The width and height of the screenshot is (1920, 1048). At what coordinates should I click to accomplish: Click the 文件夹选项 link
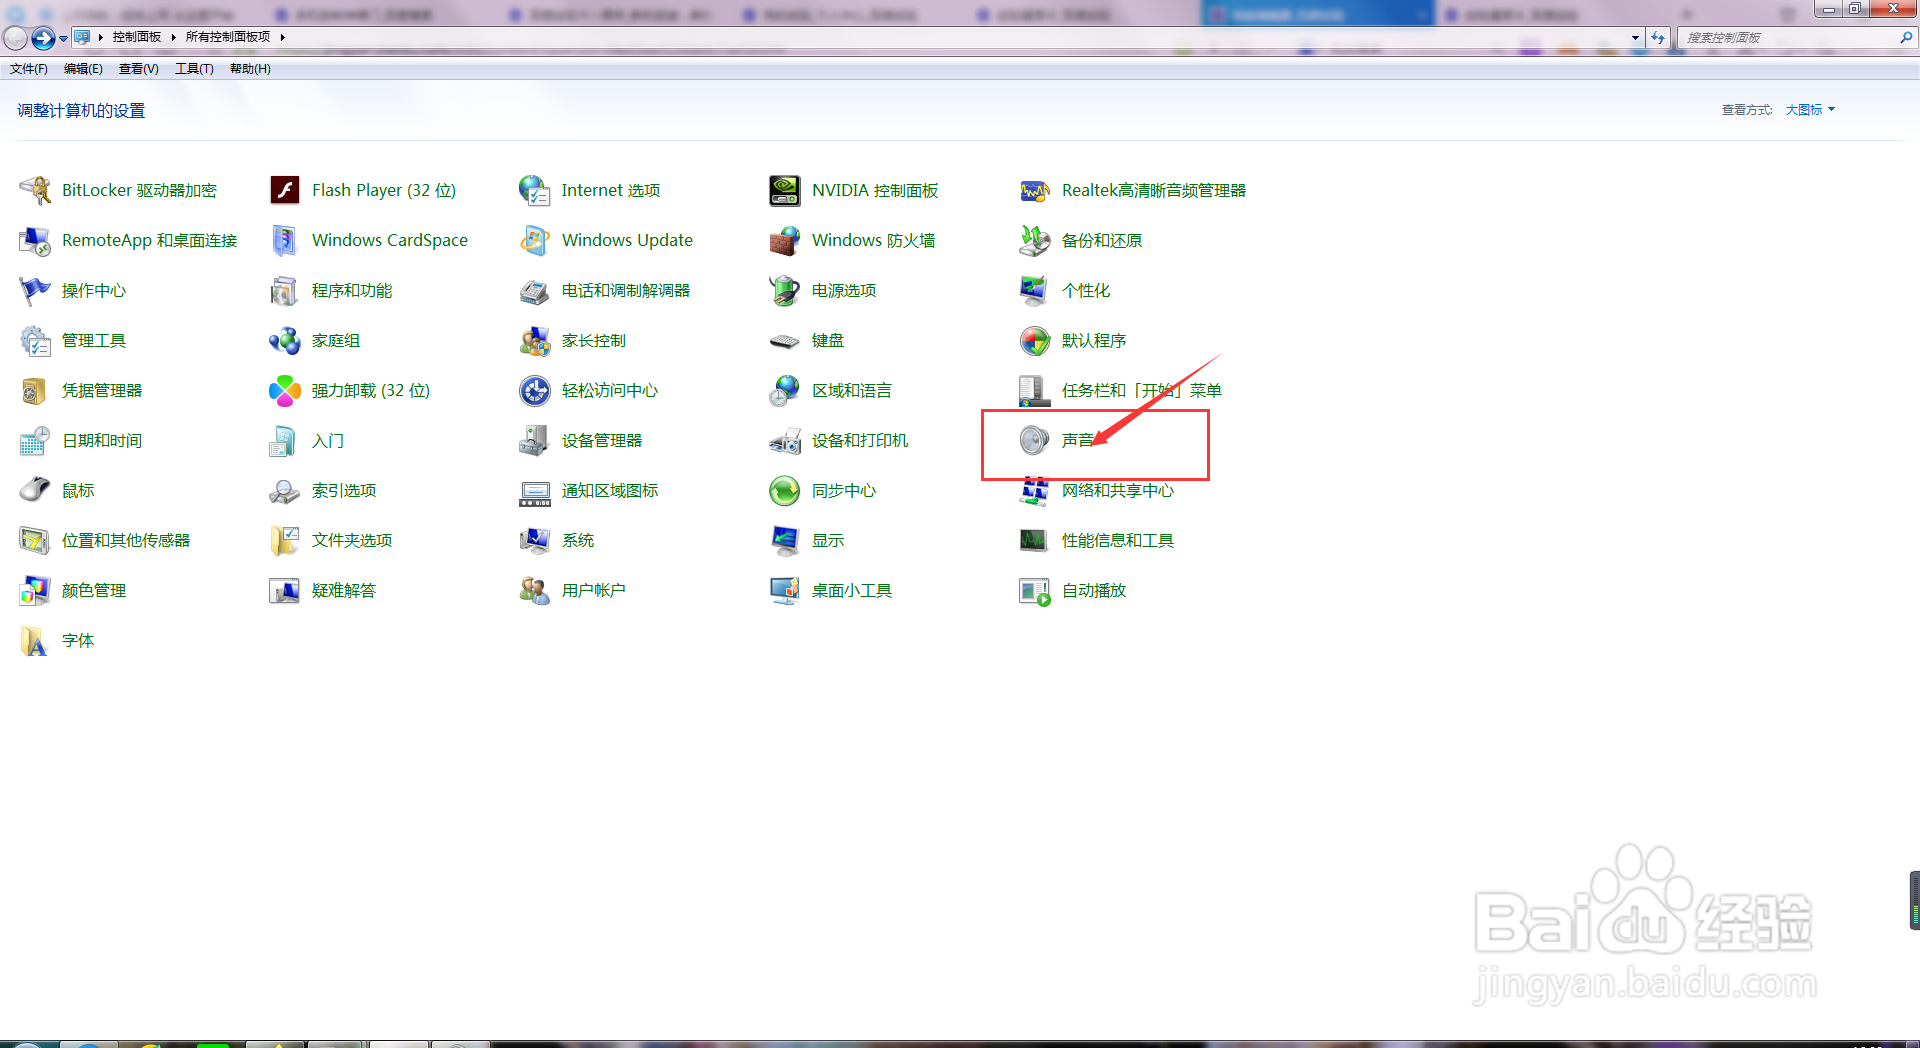(x=352, y=540)
